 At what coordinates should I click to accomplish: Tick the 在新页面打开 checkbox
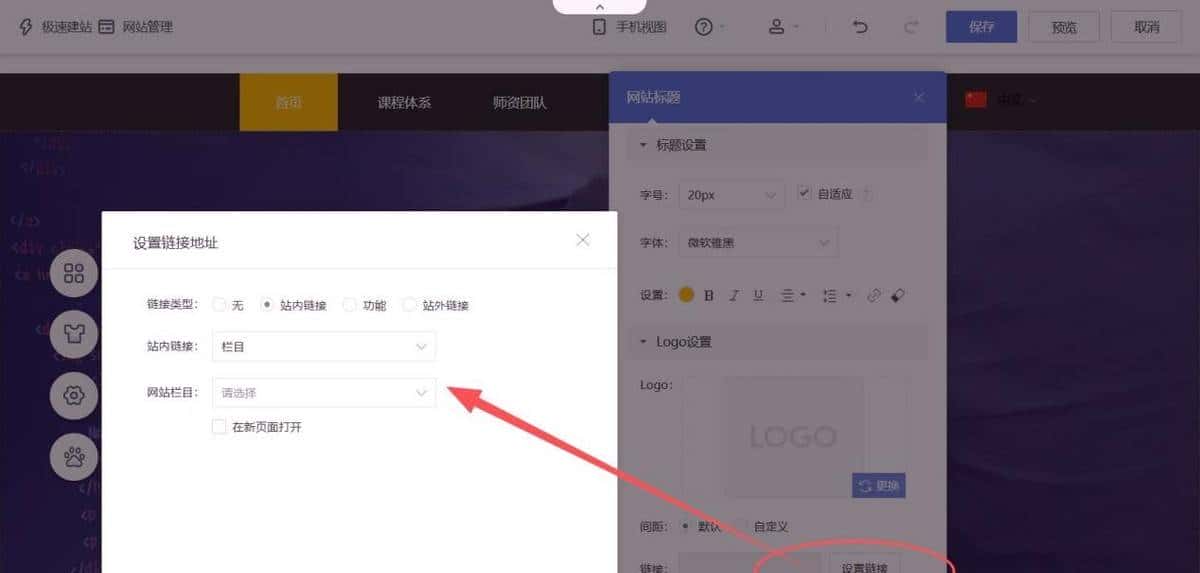tap(219, 427)
